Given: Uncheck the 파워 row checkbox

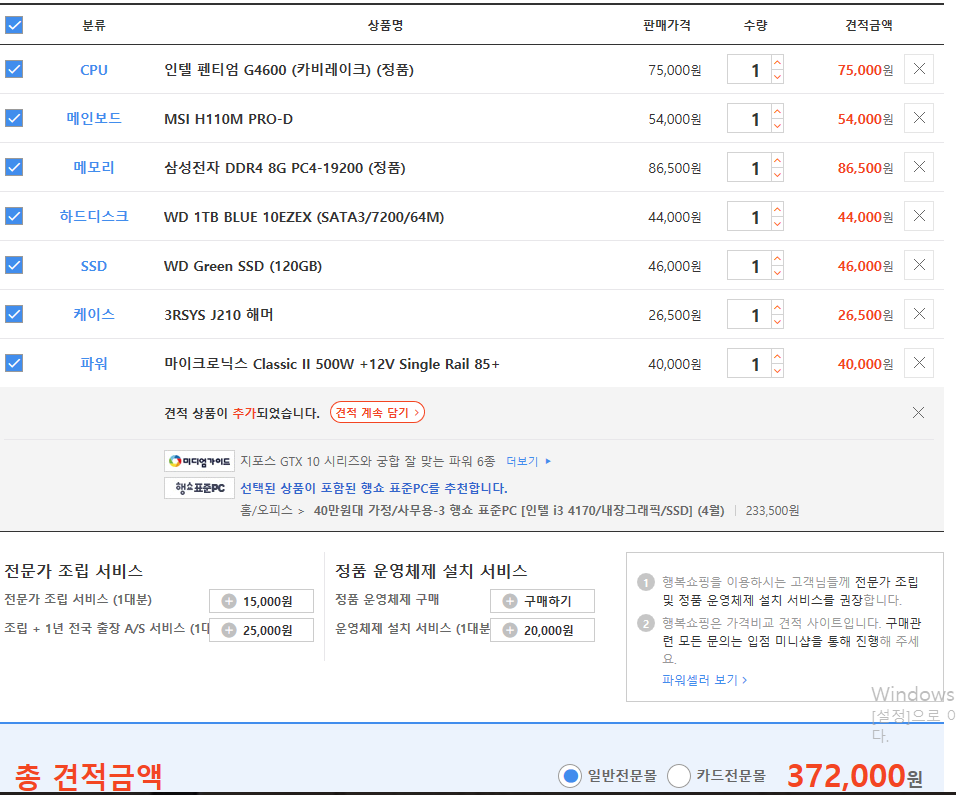Looking at the screenshot, I should (14, 363).
